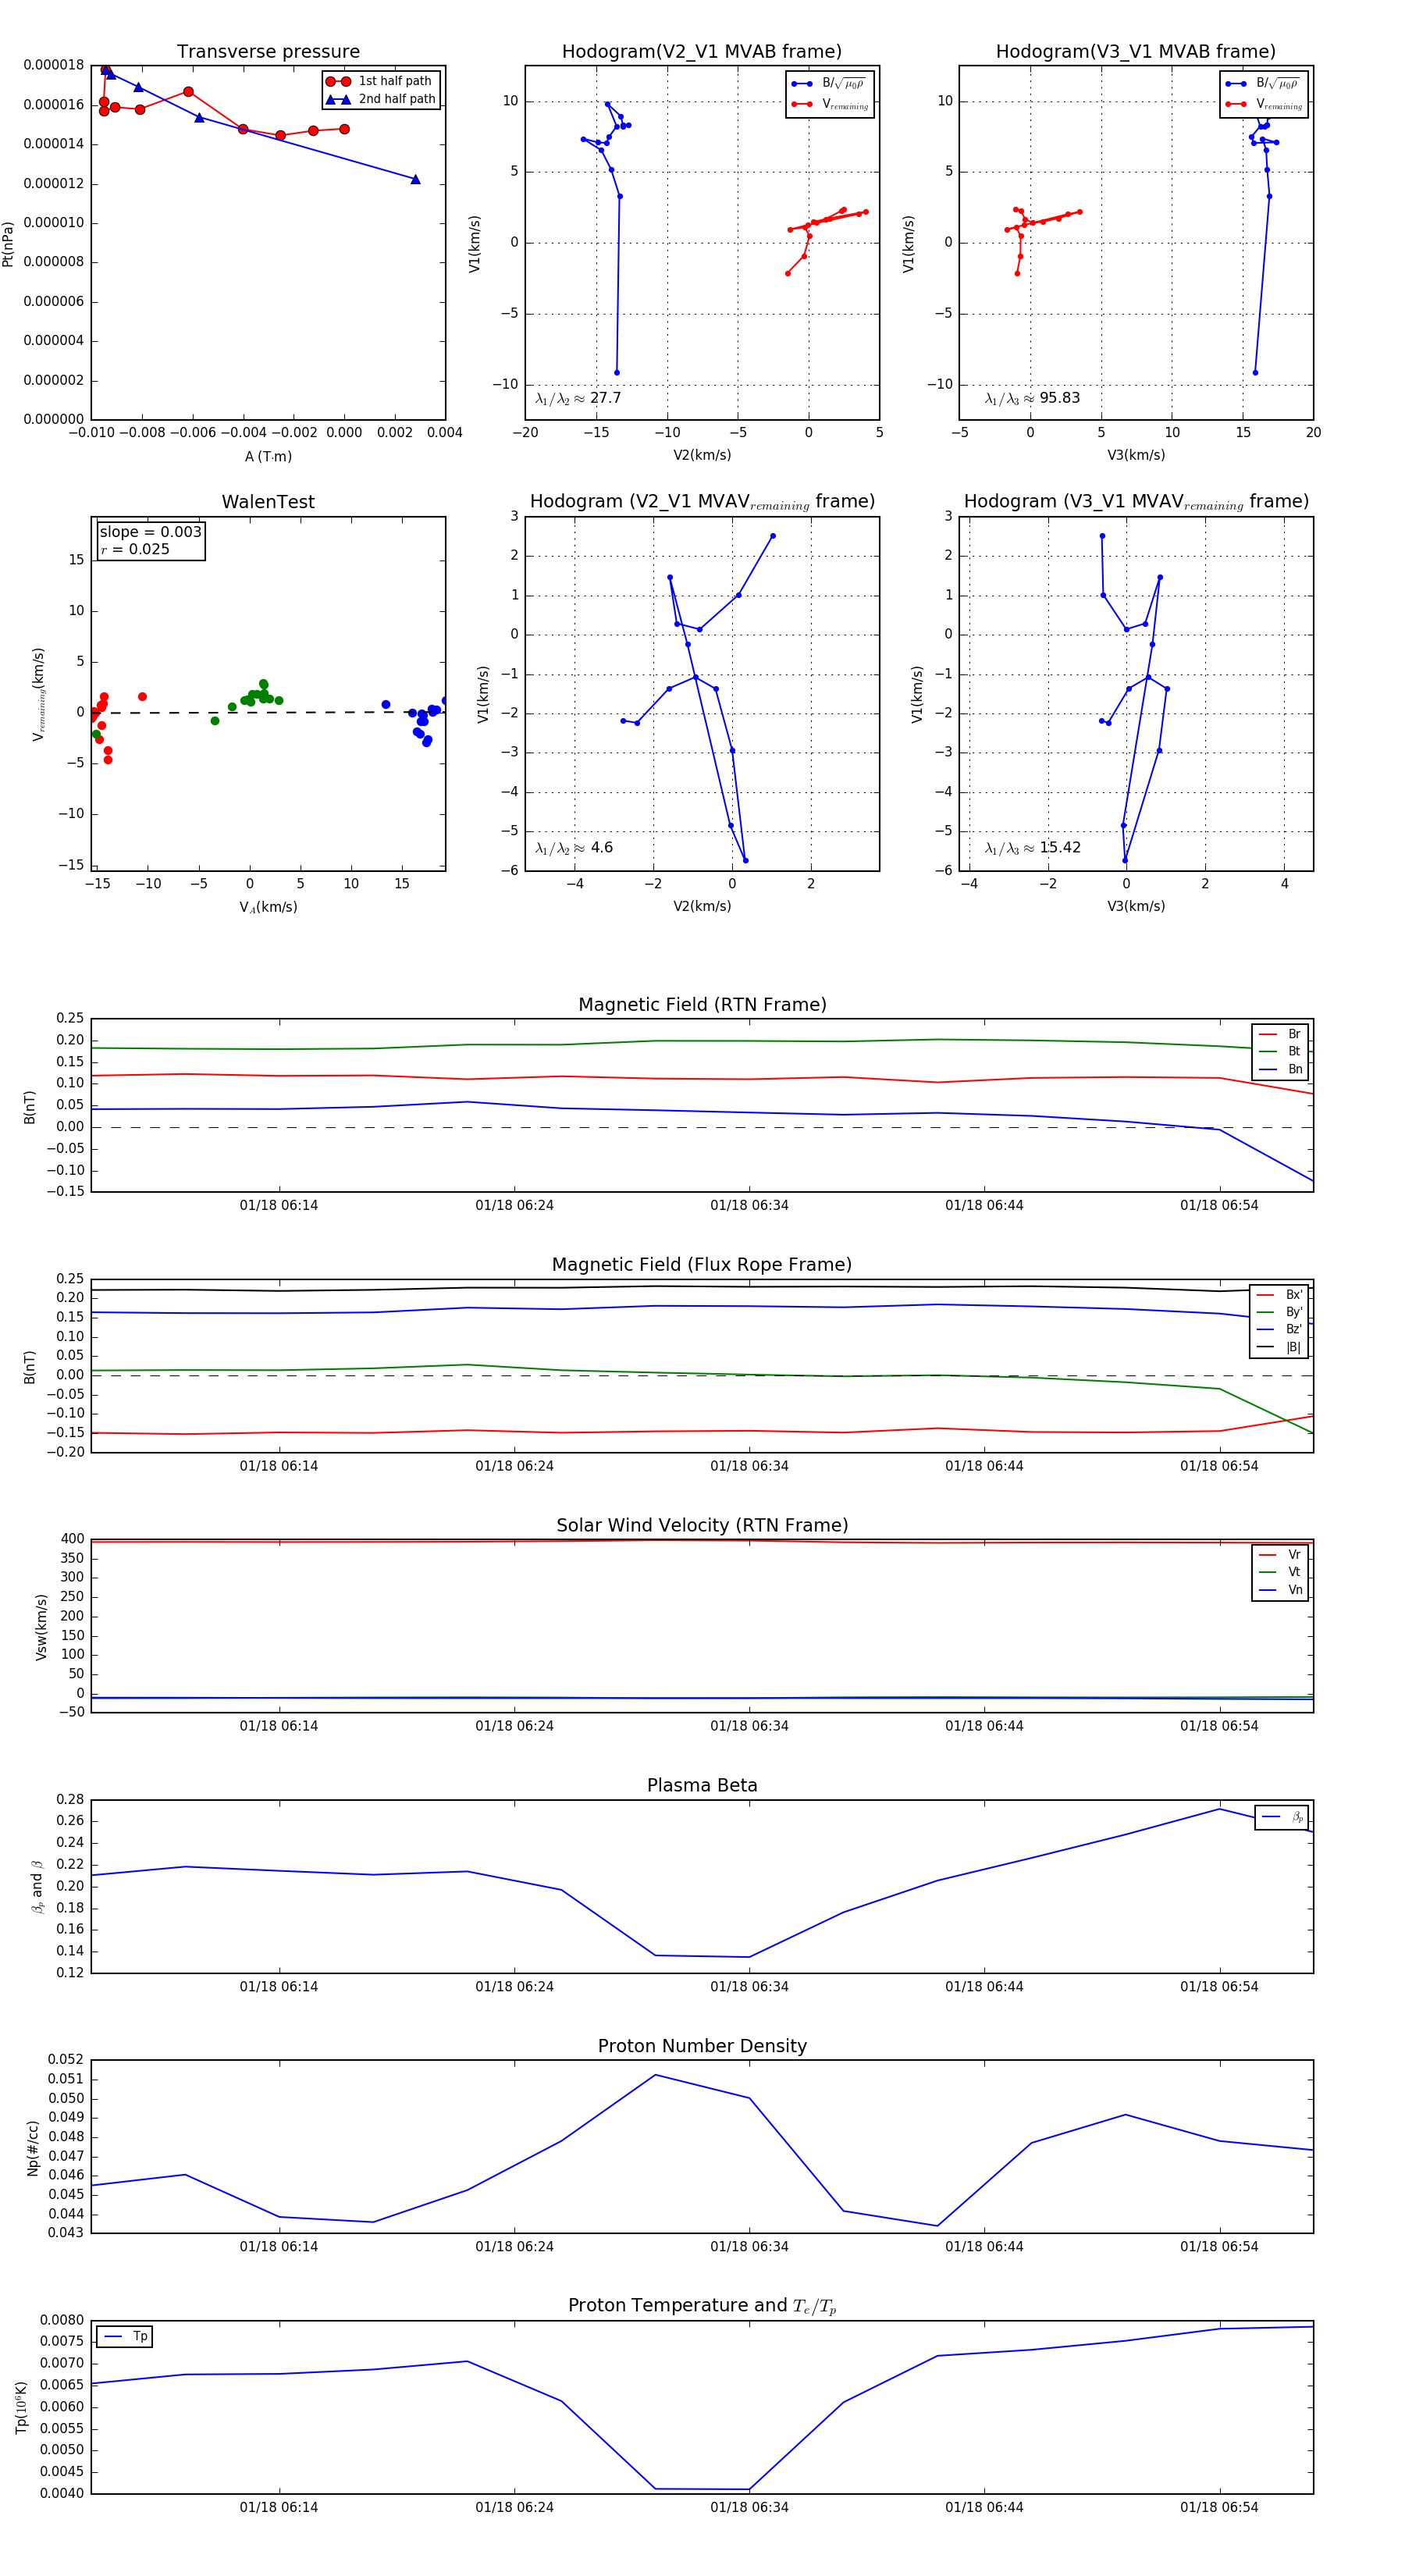Click 'Hodogram(V2_V1 MVAB frame)' title

click(x=702, y=52)
